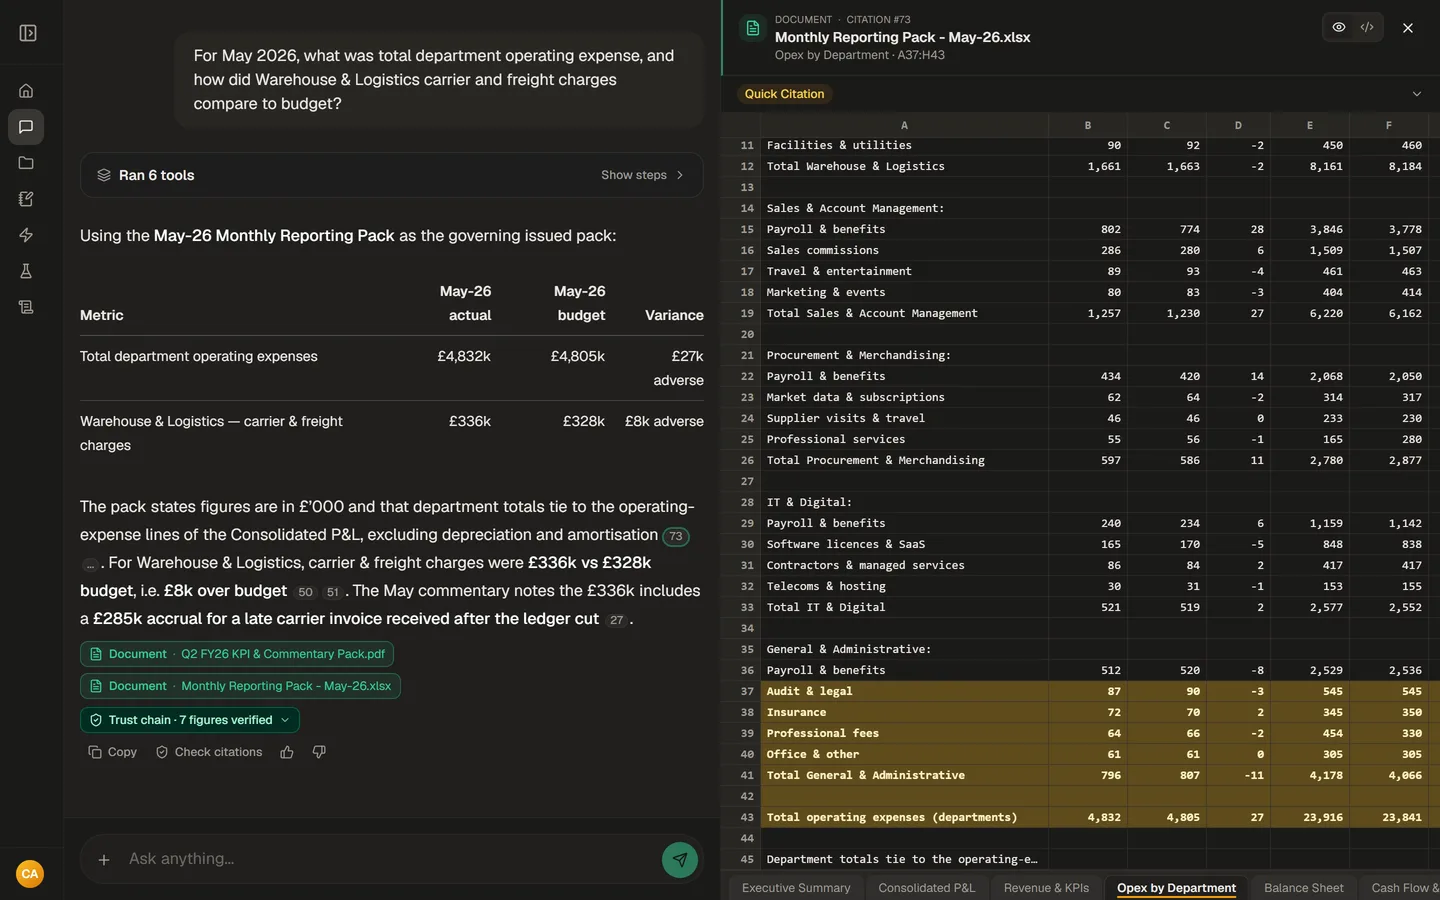Click the Total Warehouse & Logistics cell
Viewport: 1440px width, 900px height.
pyautogui.click(x=904, y=167)
